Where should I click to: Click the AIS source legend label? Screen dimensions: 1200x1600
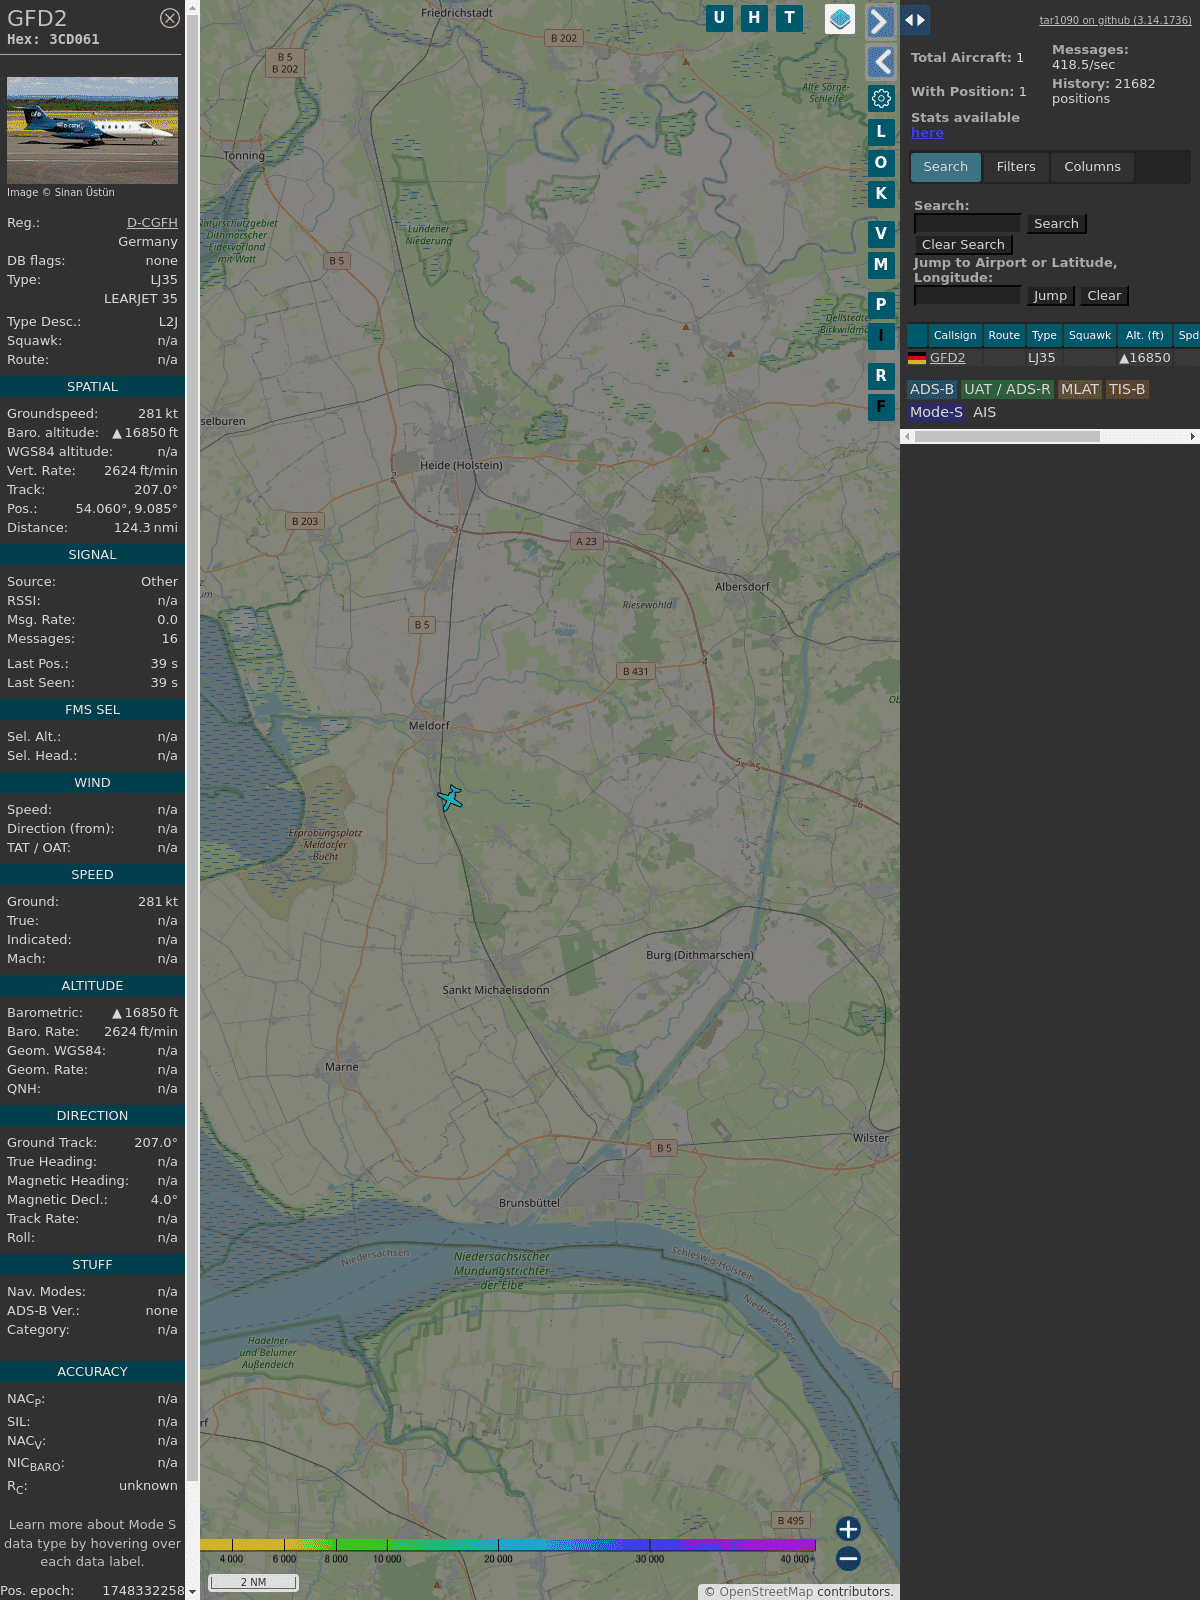pyautogui.click(x=985, y=412)
